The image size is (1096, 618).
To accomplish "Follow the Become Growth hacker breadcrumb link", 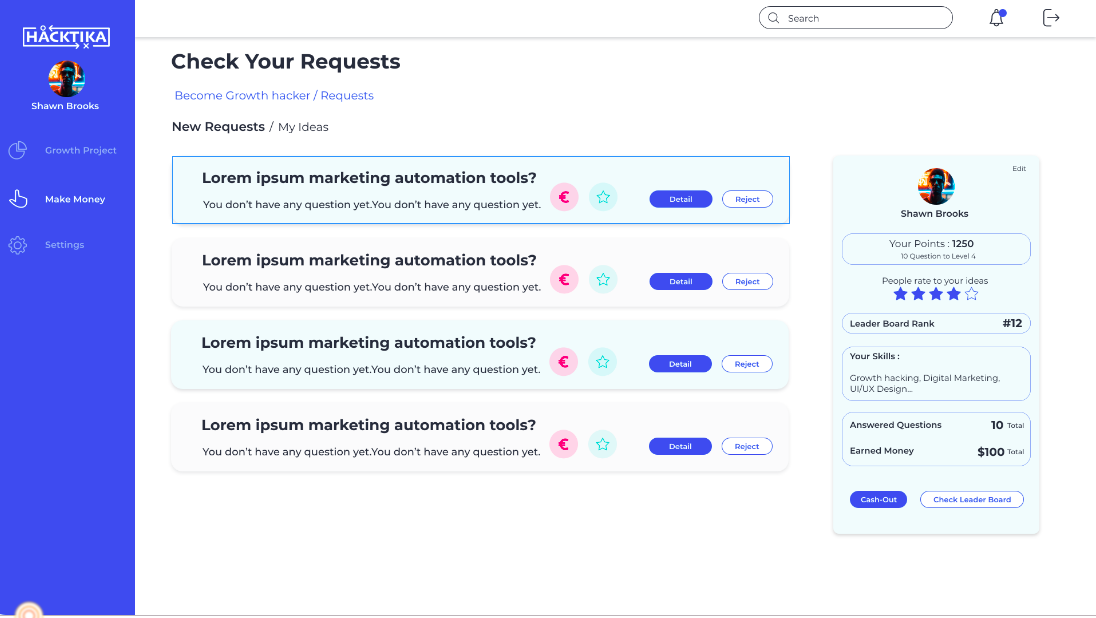I will tap(242, 96).
